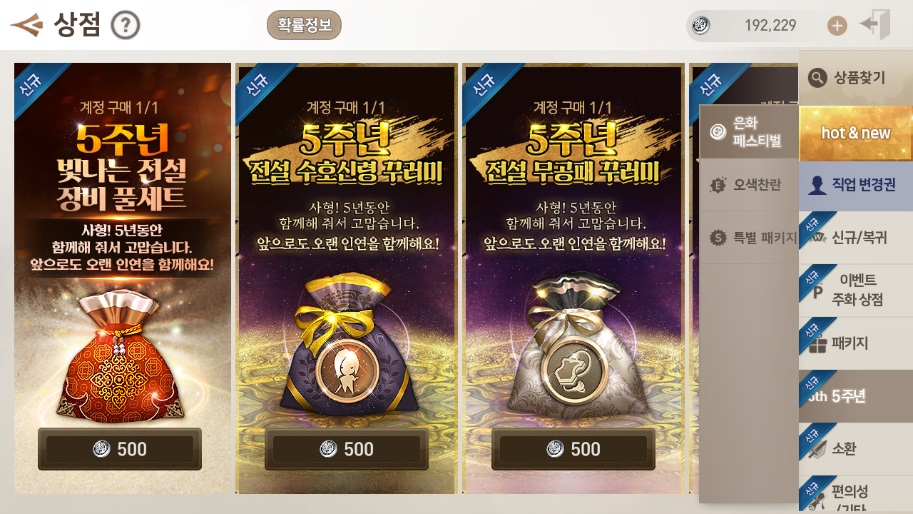Viewport: 913px width, 514px height.
Task: Open the question mark help icon
Action: [x=125, y=25]
